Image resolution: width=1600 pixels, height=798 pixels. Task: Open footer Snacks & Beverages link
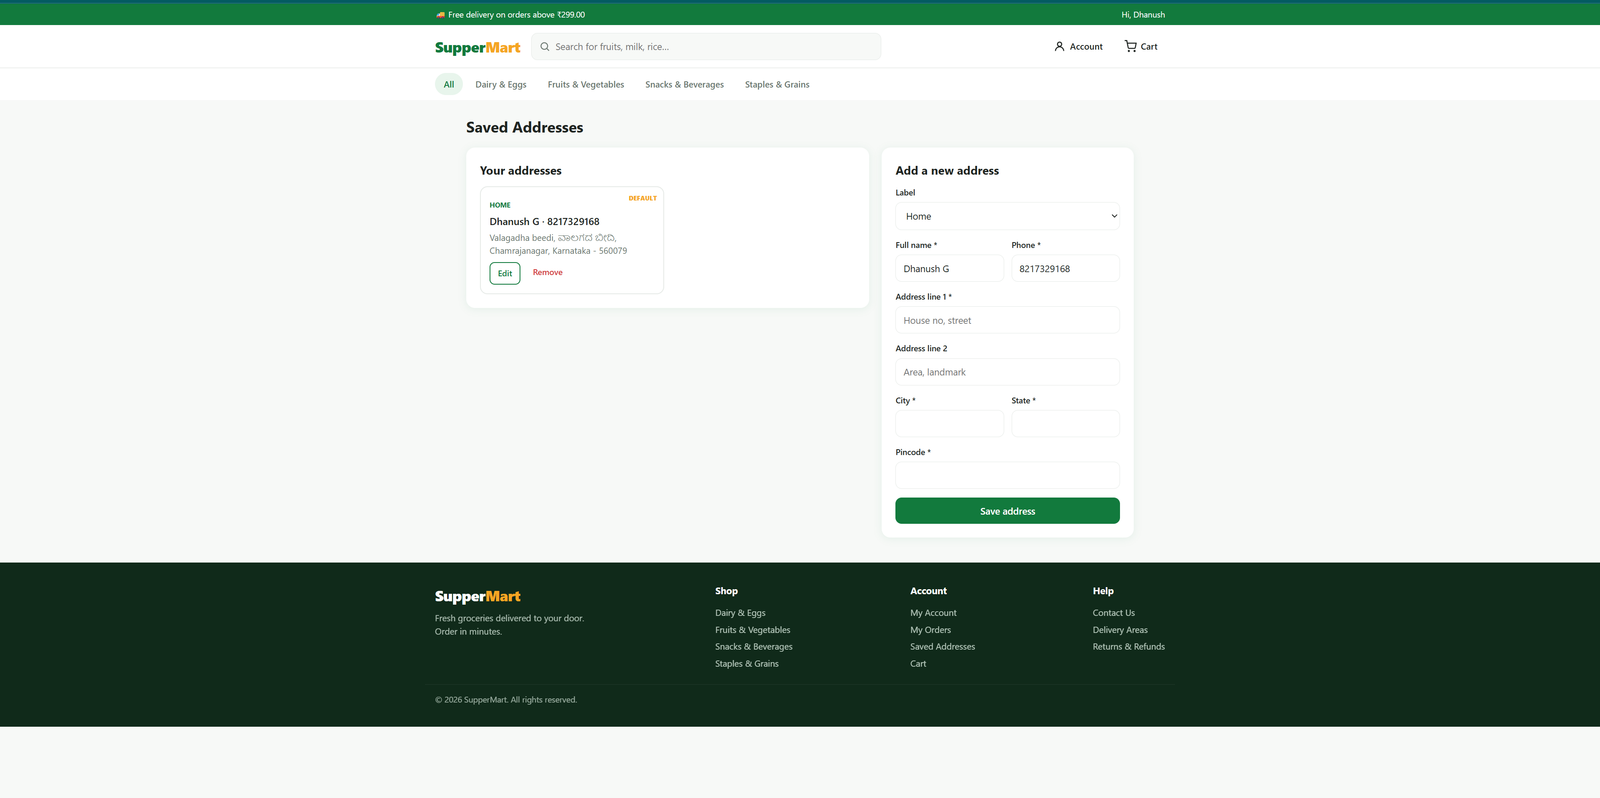click(x=754, y=647)
